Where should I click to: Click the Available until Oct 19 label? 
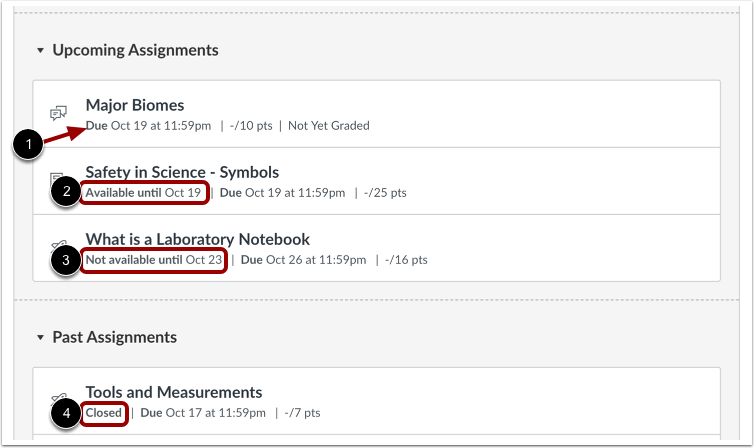(x=144, y=192)
